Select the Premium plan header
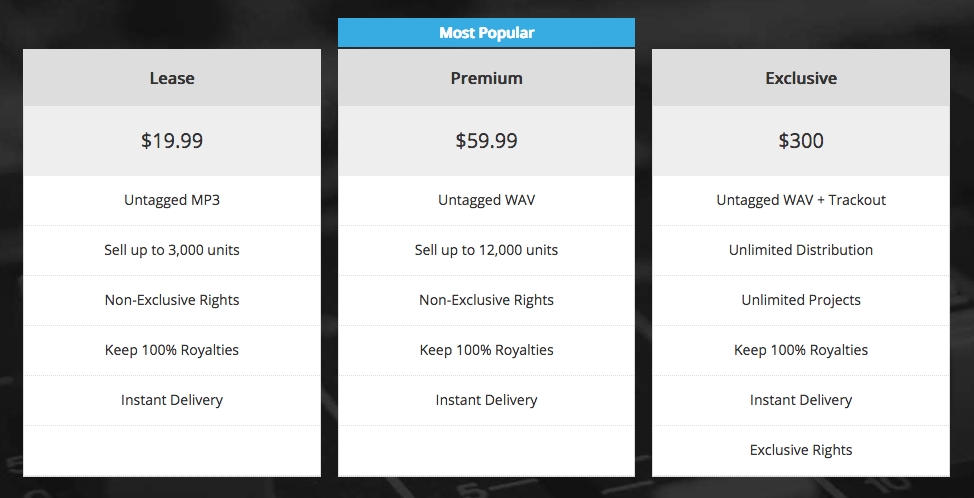The height and width of the screenshot is (498, 974). tap(486, 78)
